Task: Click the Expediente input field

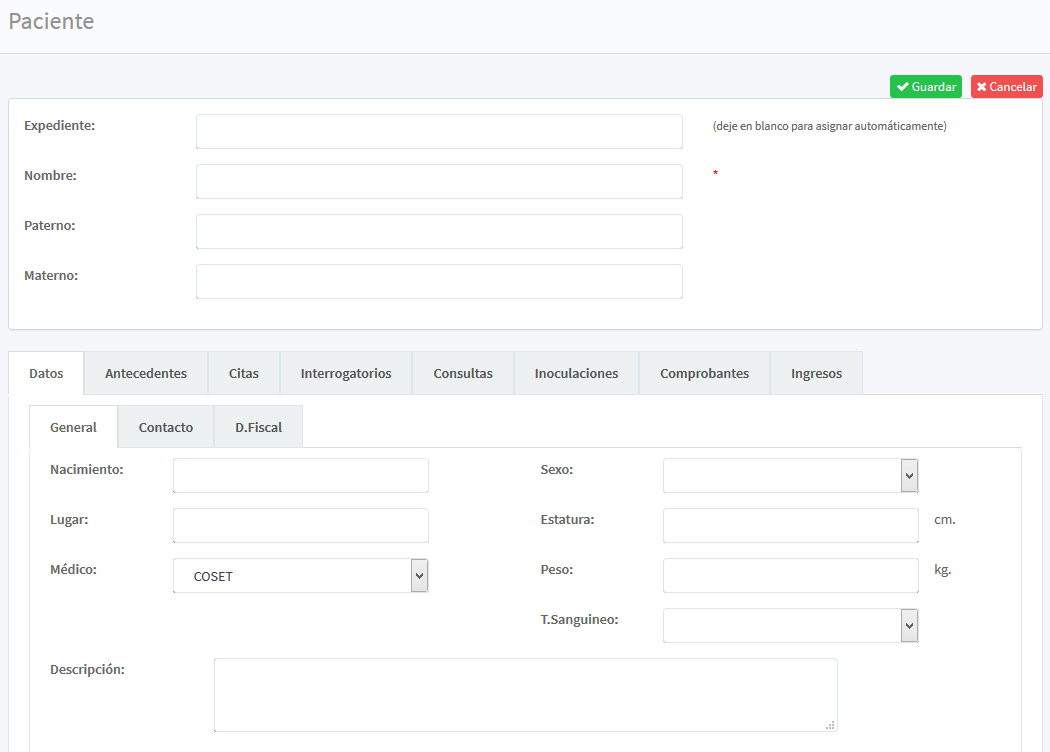Action: [439, 131]
